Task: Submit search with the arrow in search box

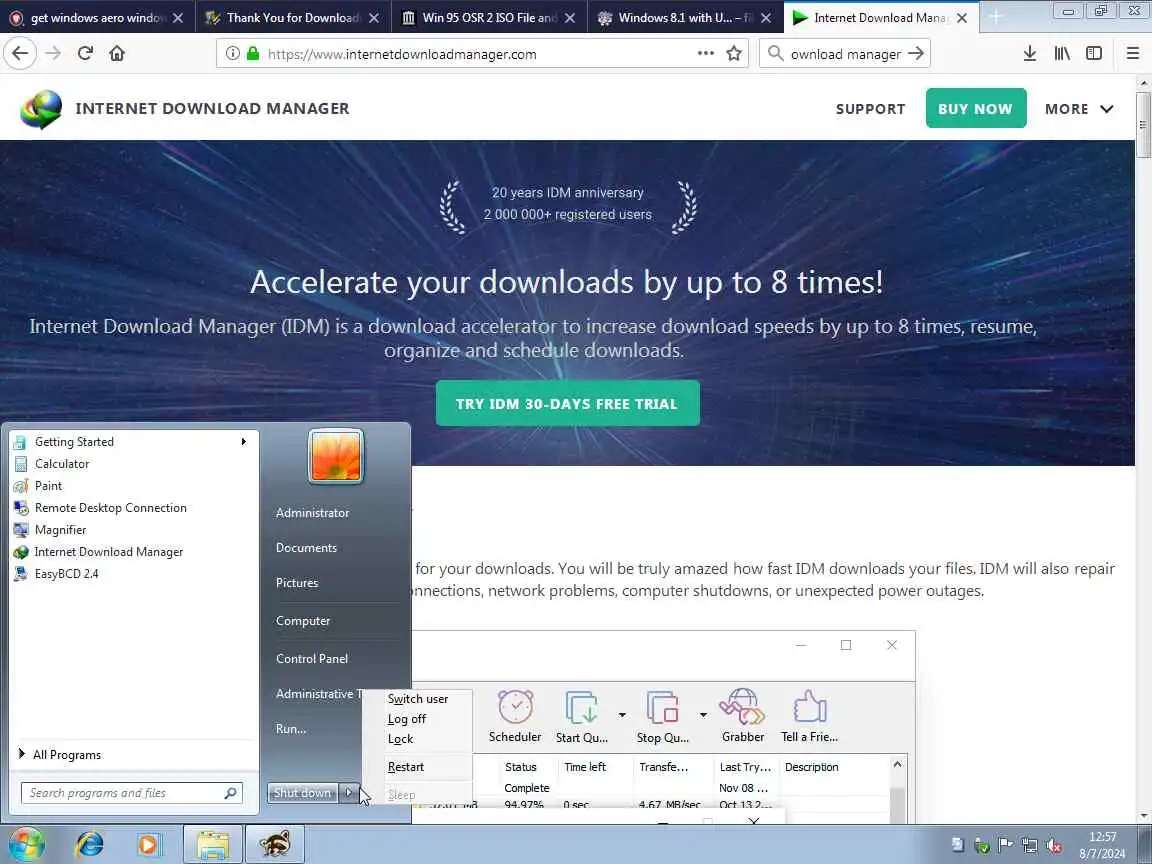Action: pos(915,53)
